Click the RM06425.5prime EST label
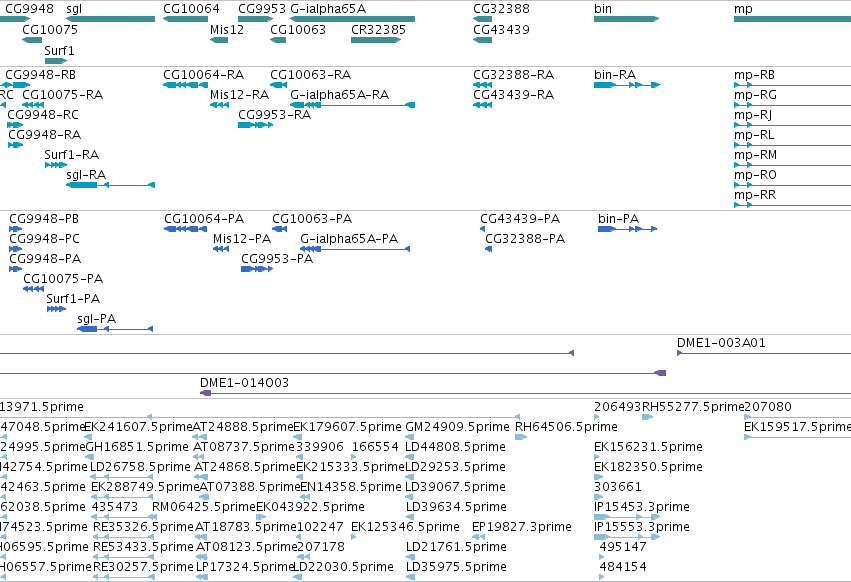This screenshot has width=851, height=582. pos(204,507)
